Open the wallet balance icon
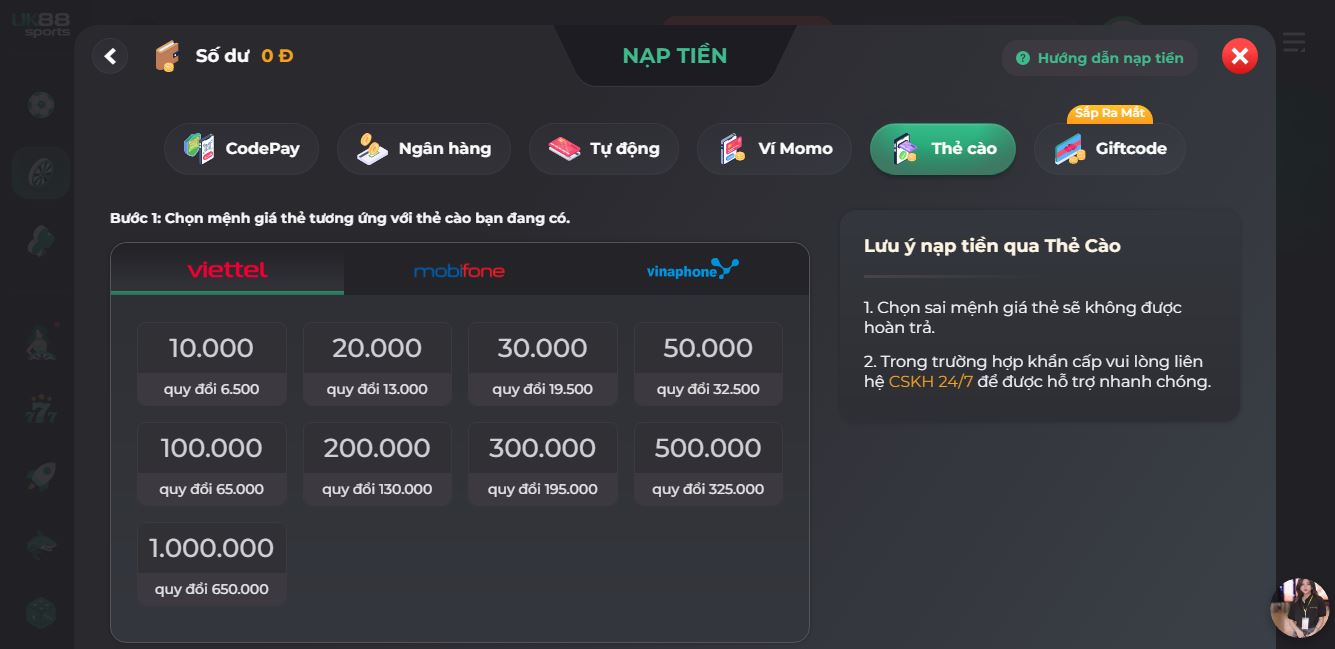The image size is (1335, 649). (167, 56)
